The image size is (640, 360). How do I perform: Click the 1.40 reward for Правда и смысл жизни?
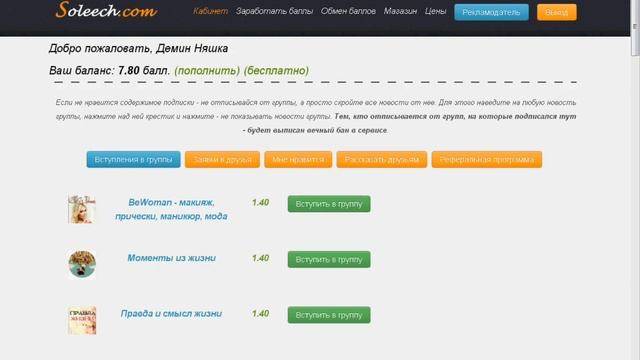click(260, 313)
